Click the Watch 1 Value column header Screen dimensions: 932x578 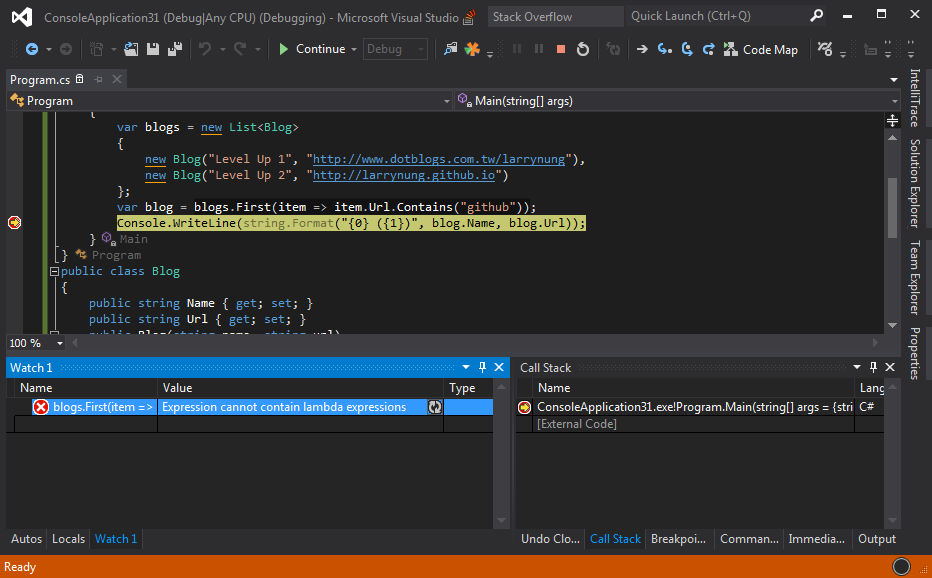pos(300,388)
